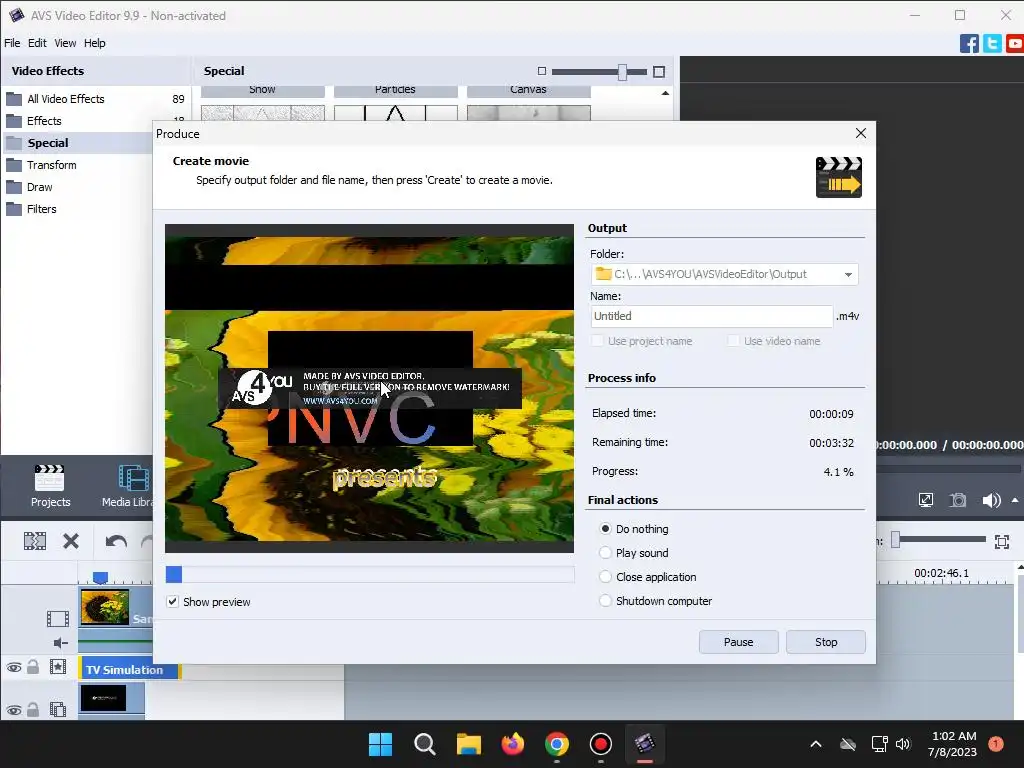Click the fullscreen preview icon

(926, 500)
